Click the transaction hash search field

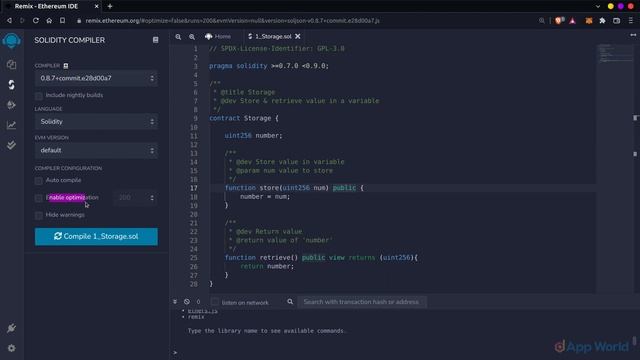tap(362, 302)
